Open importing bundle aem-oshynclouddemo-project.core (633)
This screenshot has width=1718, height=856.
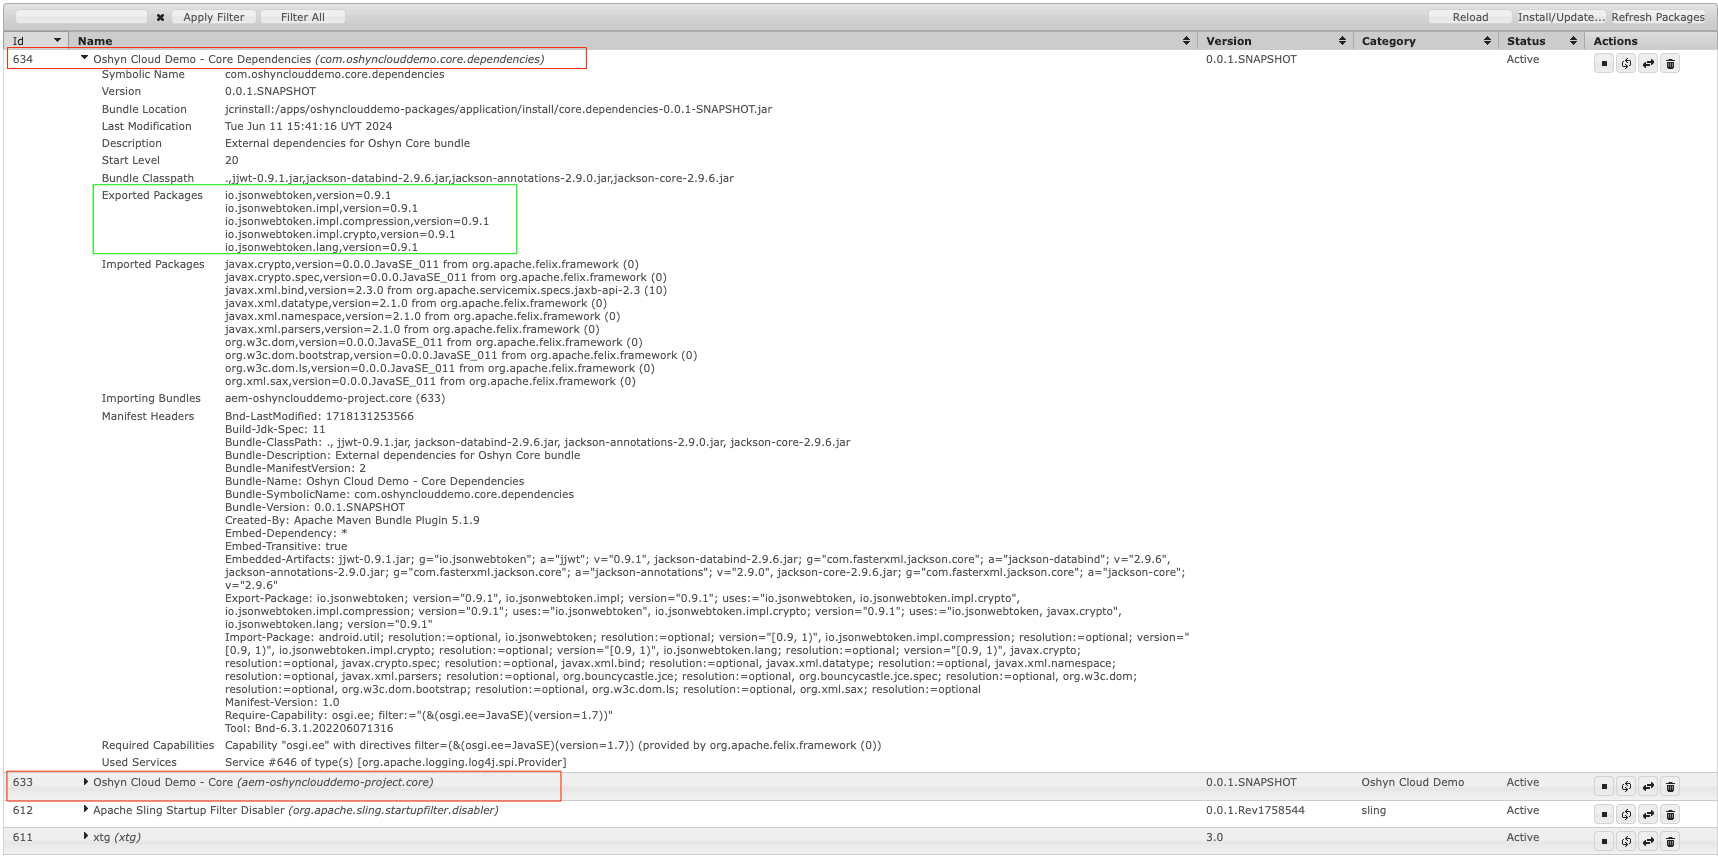(335, 398)
